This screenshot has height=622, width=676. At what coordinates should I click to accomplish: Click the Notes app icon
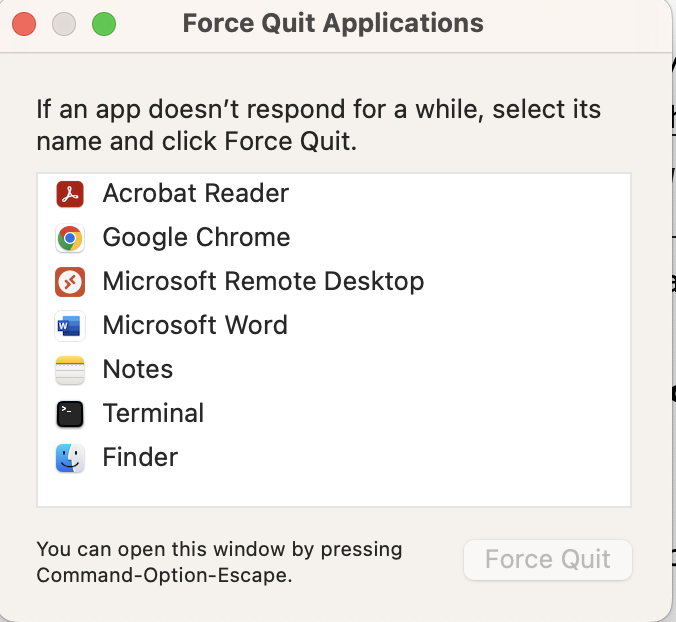click(x=70, y=370)
